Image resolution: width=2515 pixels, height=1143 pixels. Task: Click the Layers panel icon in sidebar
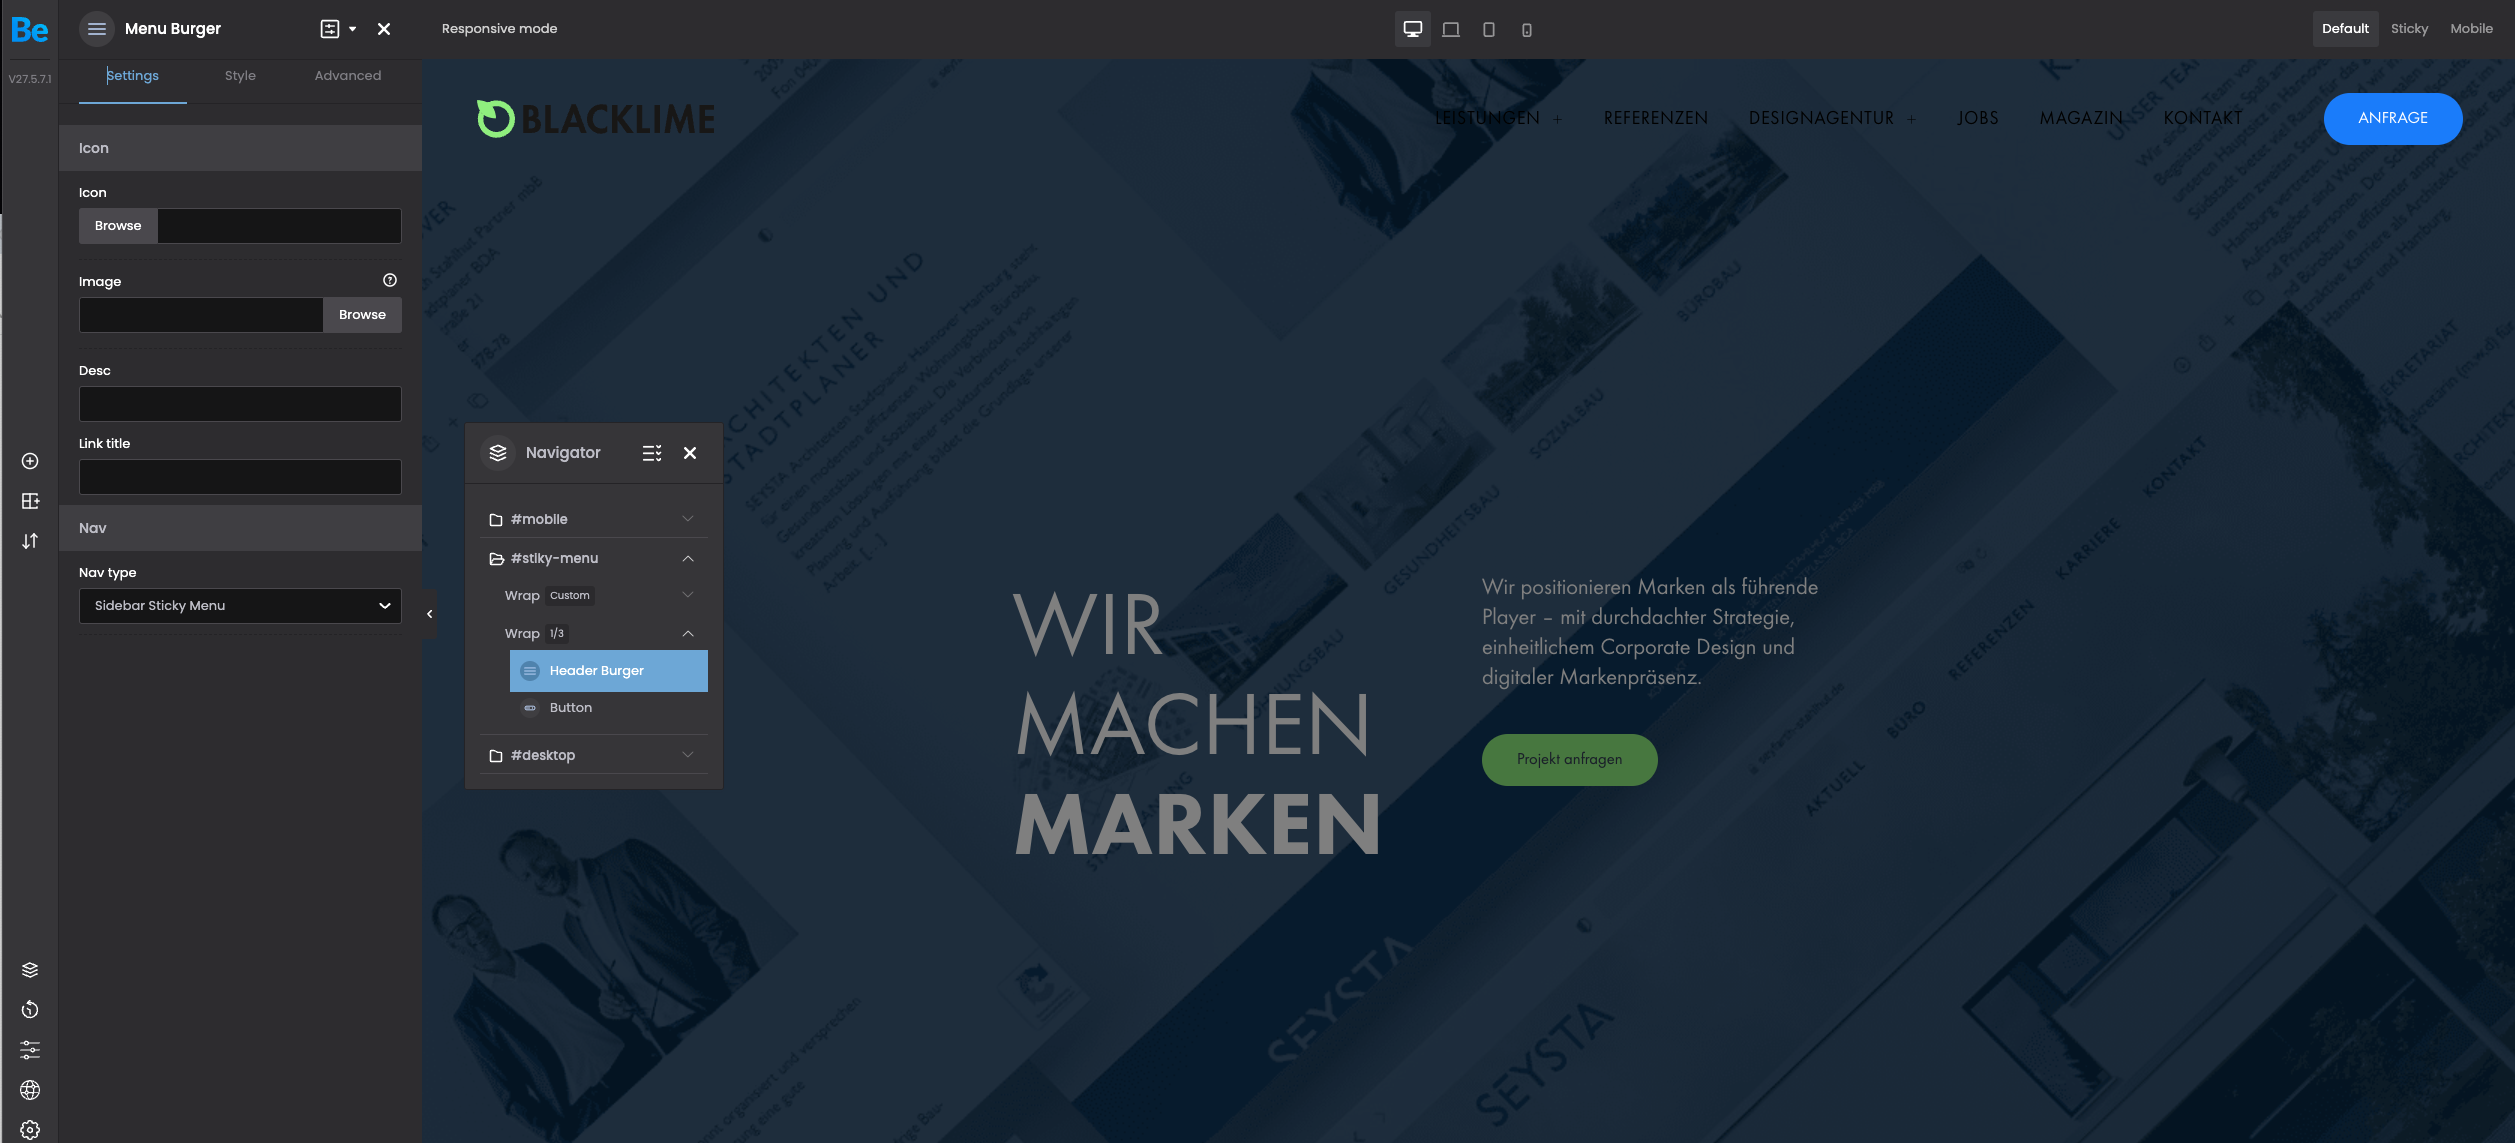(x=29, y=970)
